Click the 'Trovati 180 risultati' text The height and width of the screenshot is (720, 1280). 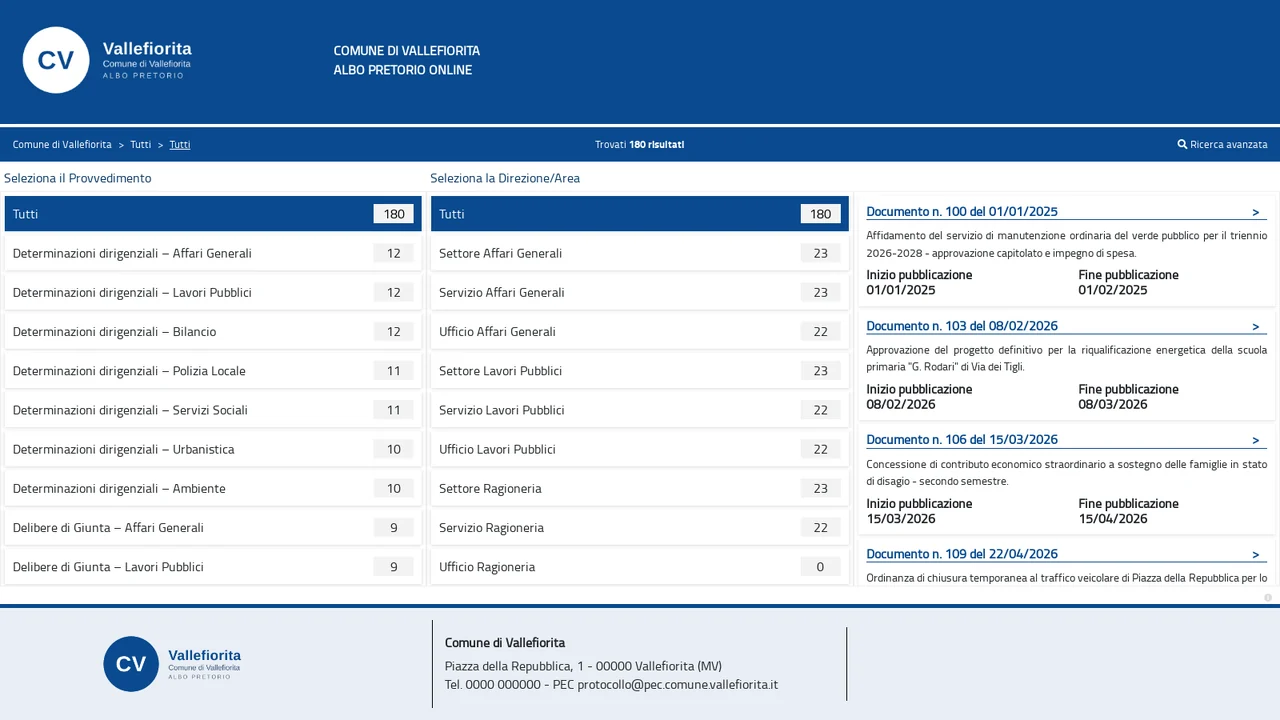(x=640, y=144)
